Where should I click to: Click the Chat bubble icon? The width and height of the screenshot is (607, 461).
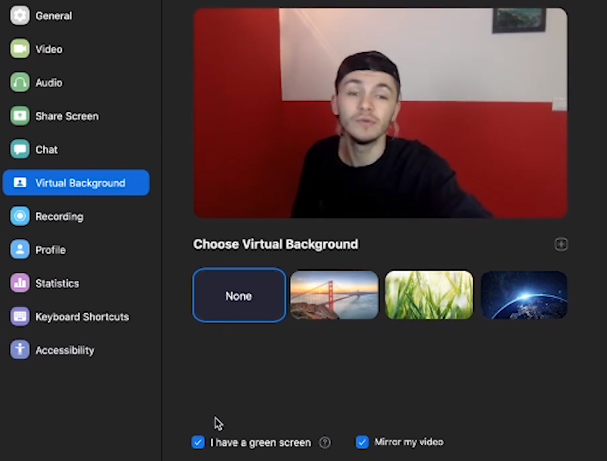[20, 149]
